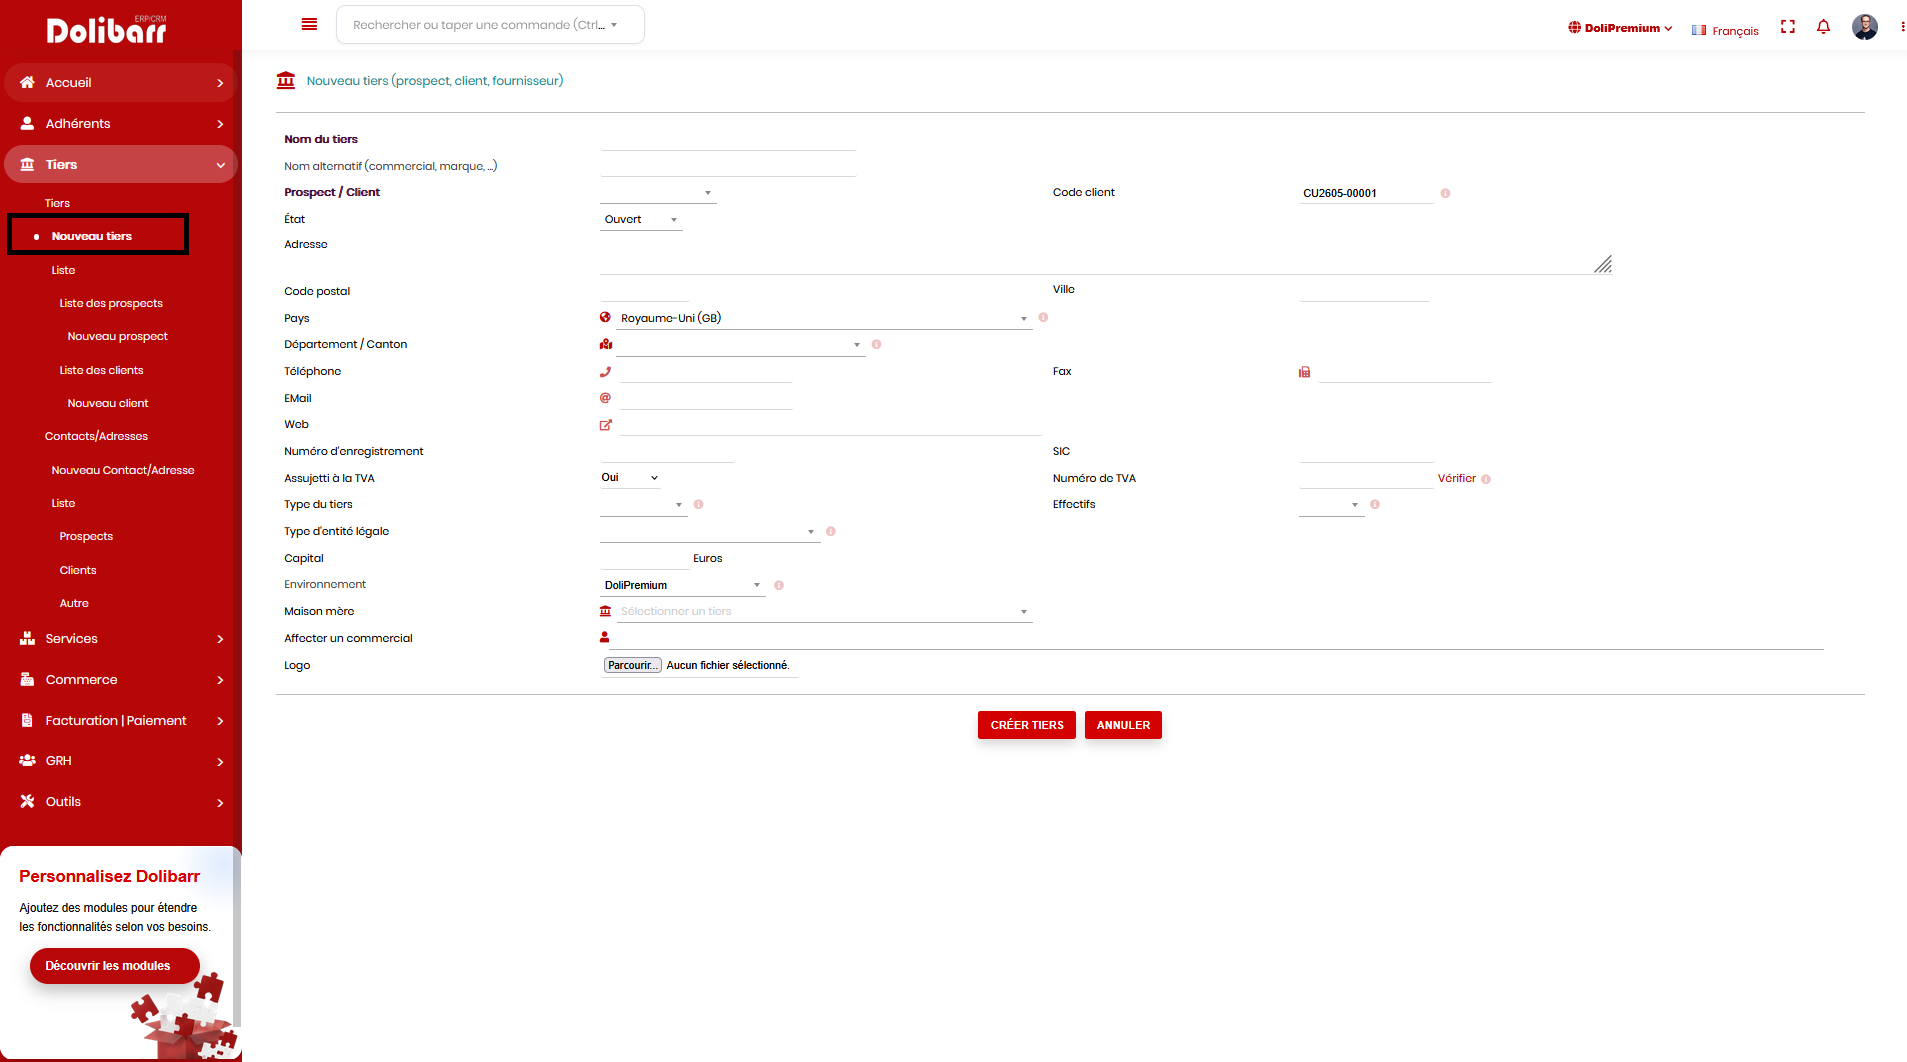This screenshot has height=1062, width=1907.
Task: Open notifications bell icon
Action: click(1823, 27)
